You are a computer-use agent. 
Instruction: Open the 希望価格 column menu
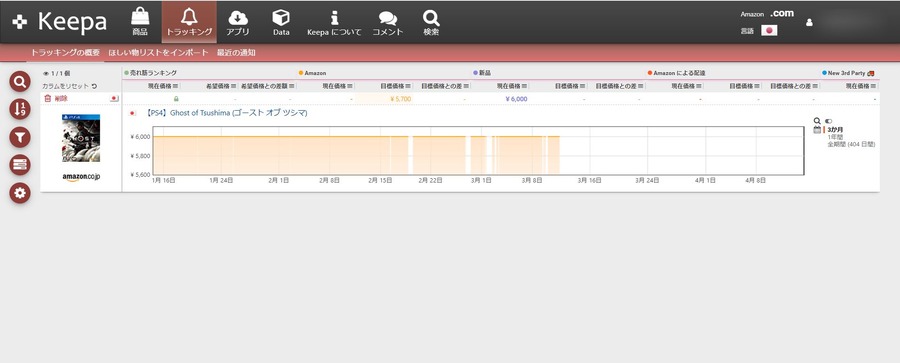[x=234, y=86]
